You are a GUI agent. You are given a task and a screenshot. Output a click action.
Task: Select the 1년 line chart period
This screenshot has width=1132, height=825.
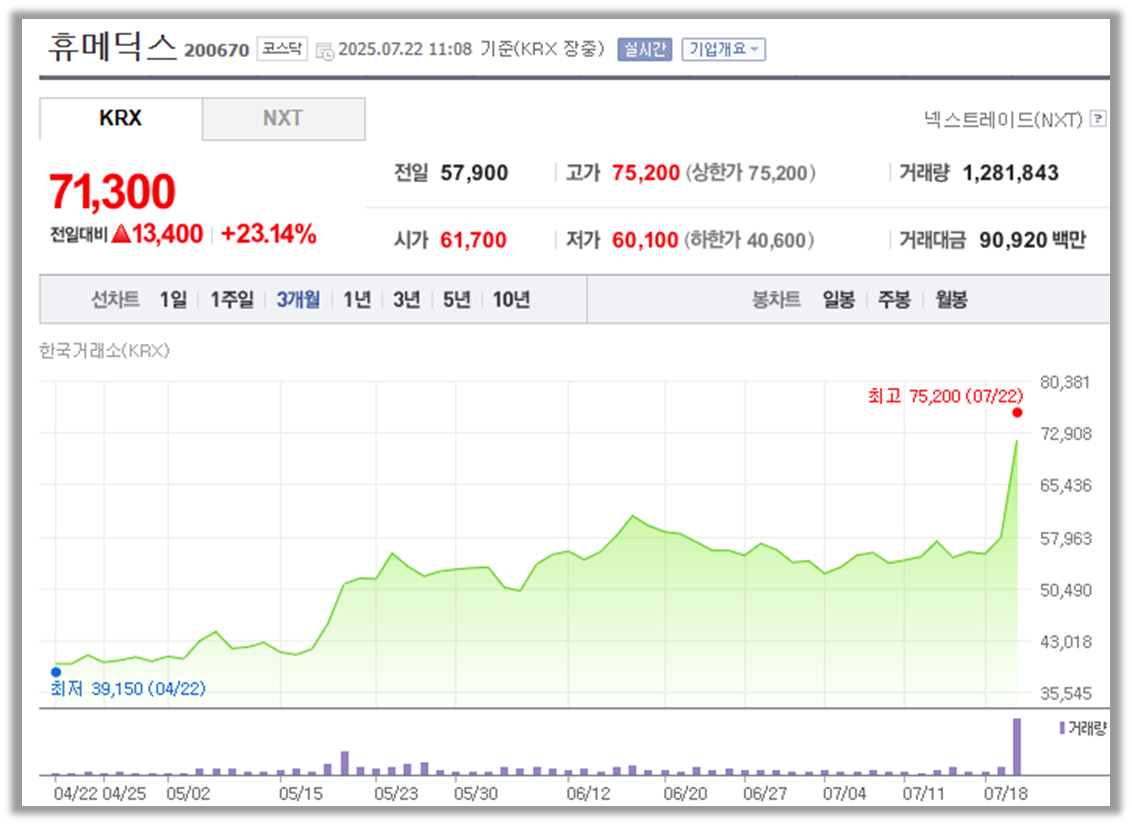point(357,299)
